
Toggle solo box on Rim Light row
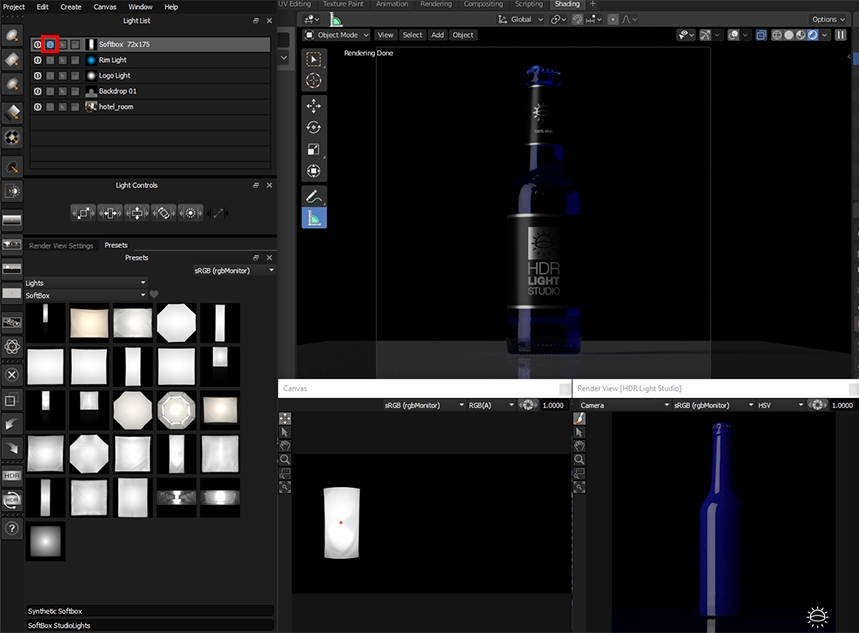[50, 60]
